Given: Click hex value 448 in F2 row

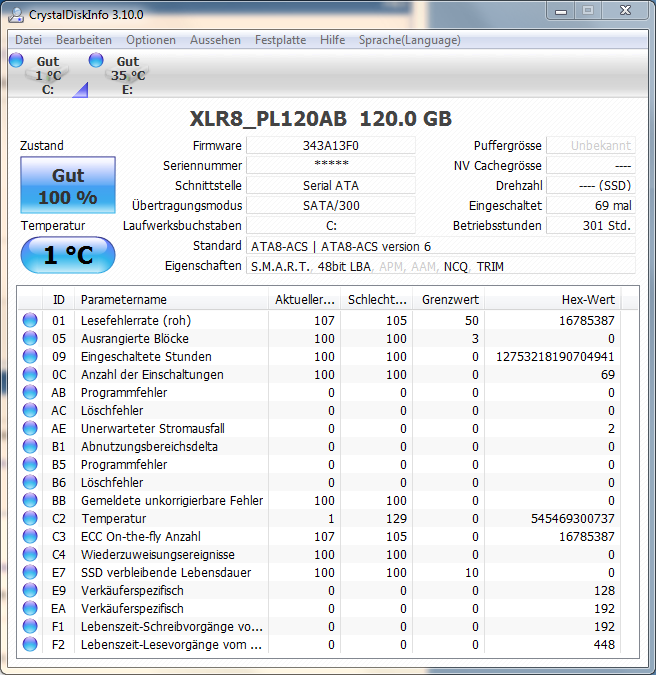Looking at the screenshot, I should click(604, 645).
